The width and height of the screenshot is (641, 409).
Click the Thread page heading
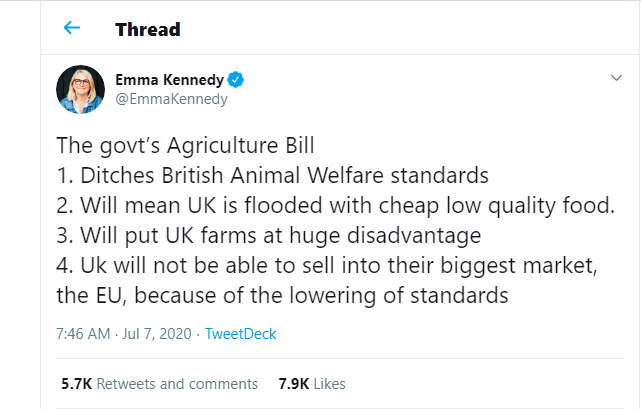[148, 29]
